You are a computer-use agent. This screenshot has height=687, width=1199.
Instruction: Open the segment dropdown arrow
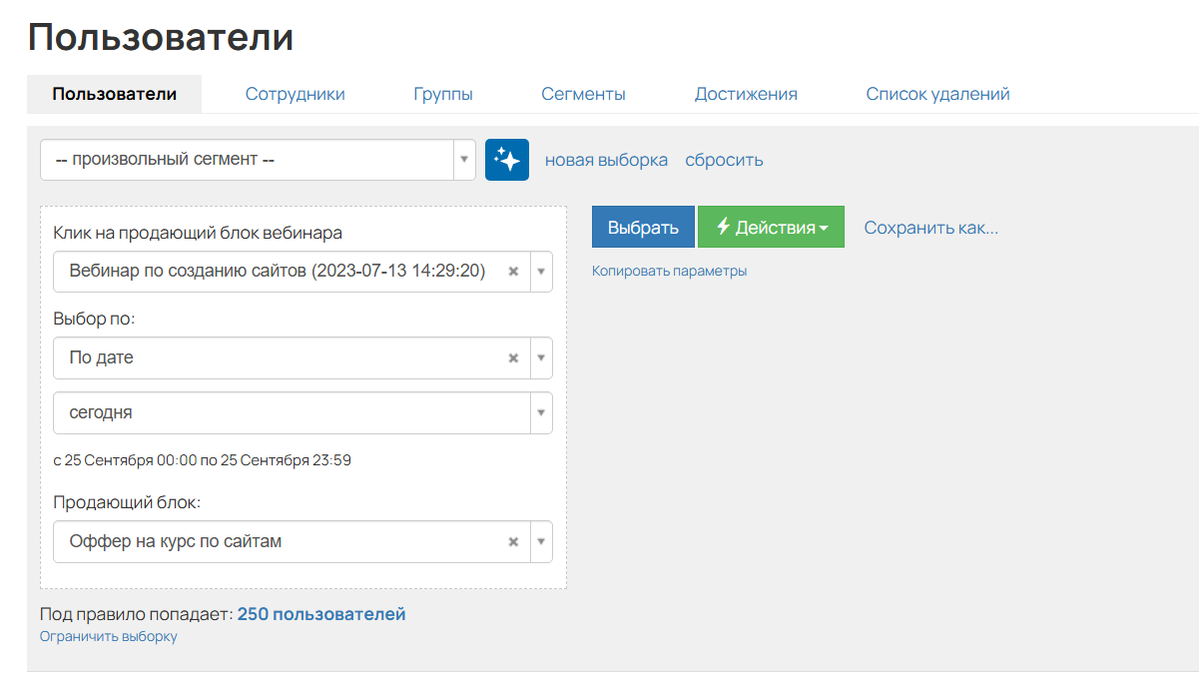coord(464,160)
